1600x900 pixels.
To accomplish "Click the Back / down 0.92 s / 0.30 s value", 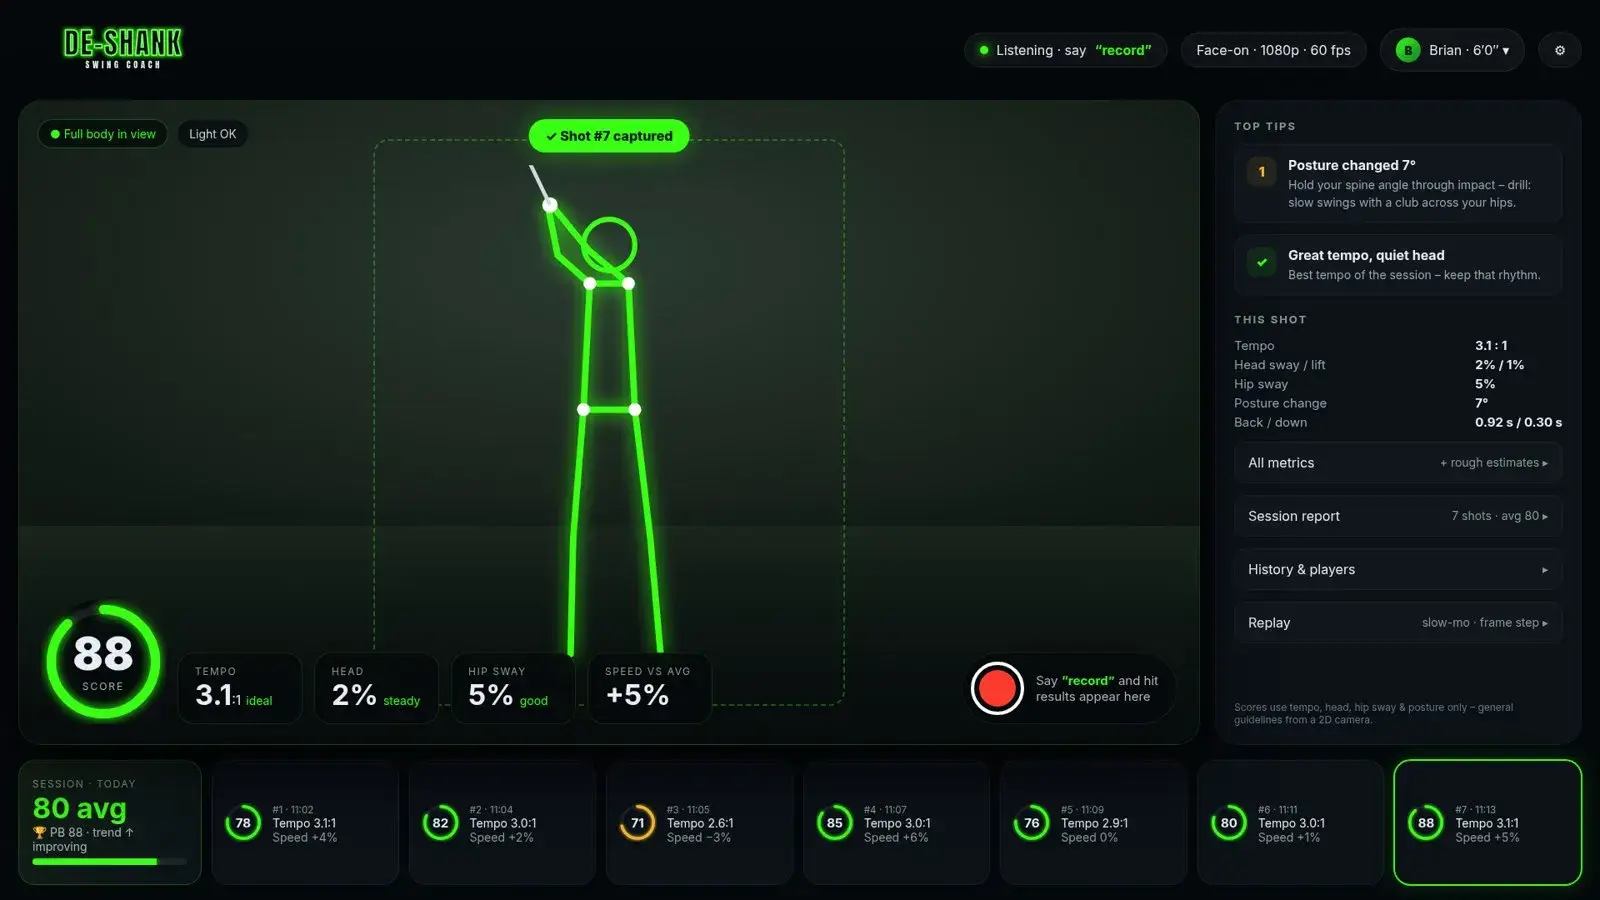I will (x=1518, y=422).
